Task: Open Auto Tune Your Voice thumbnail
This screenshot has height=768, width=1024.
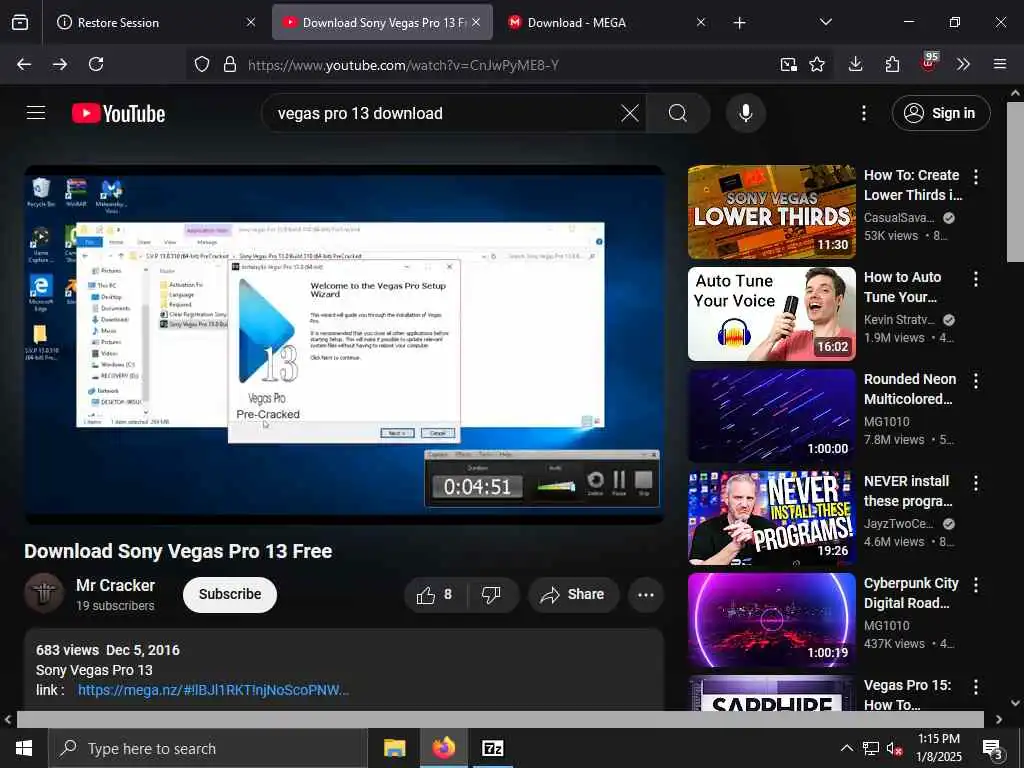Action: click(x=771, y=313)
